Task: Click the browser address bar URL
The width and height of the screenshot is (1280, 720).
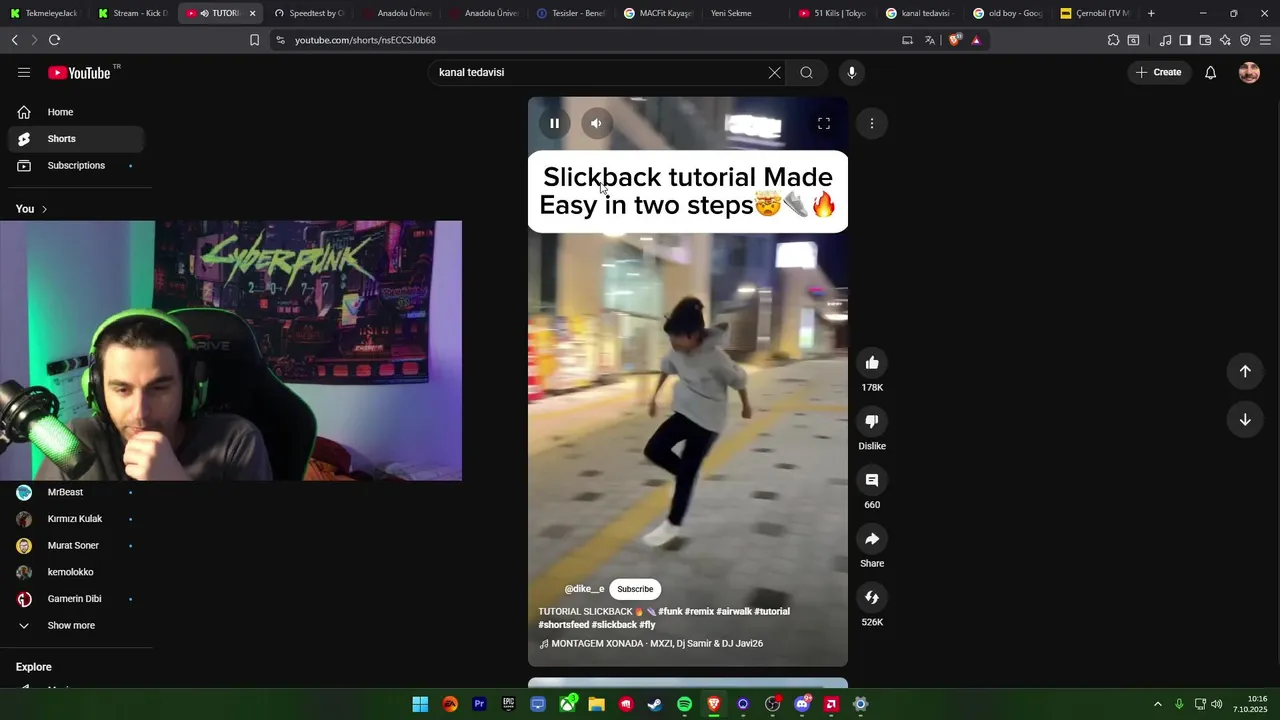Action: [x=365, y=40]
